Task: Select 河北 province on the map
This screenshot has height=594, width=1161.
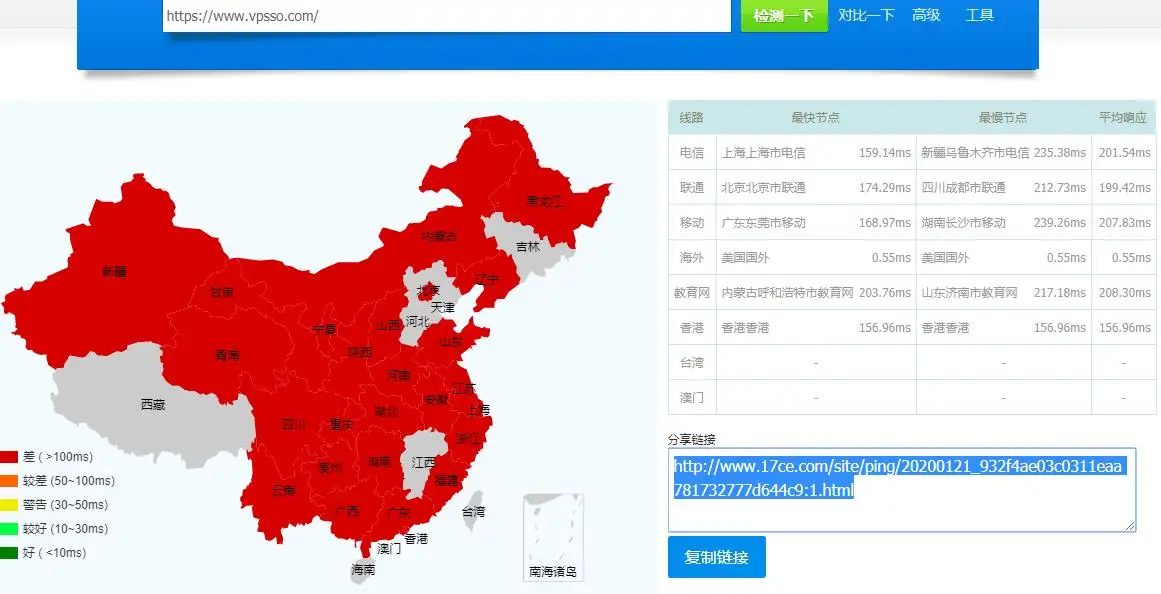Action: (417, 322)
